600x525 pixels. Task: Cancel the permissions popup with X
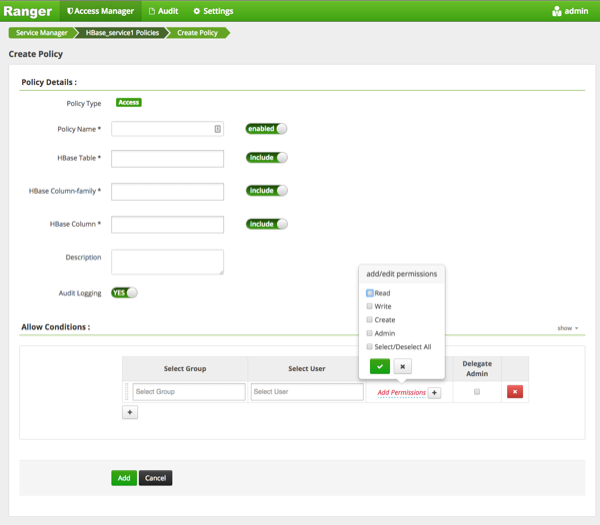[402, 366]
